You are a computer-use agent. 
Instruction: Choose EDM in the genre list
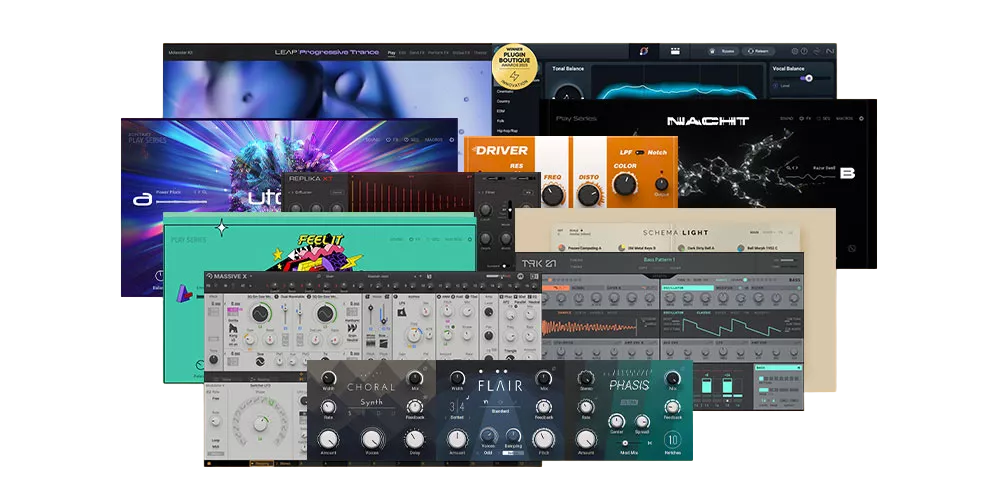(x=501, y=111)
